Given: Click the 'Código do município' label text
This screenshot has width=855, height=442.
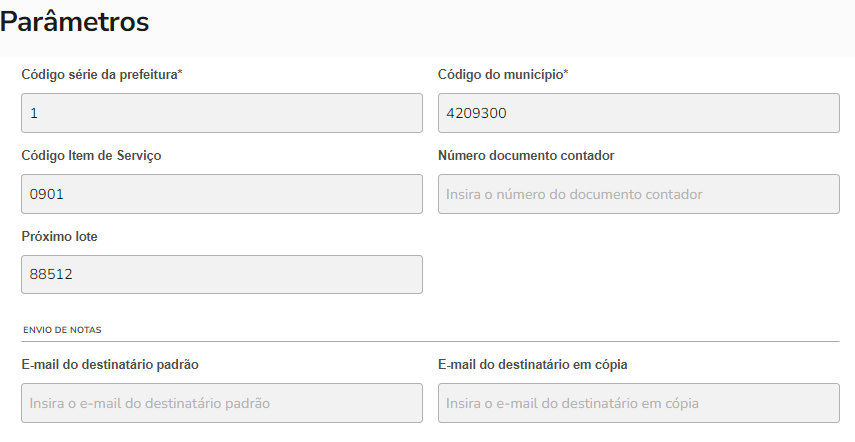Looking at the screenshot, I should pos(499,75).
